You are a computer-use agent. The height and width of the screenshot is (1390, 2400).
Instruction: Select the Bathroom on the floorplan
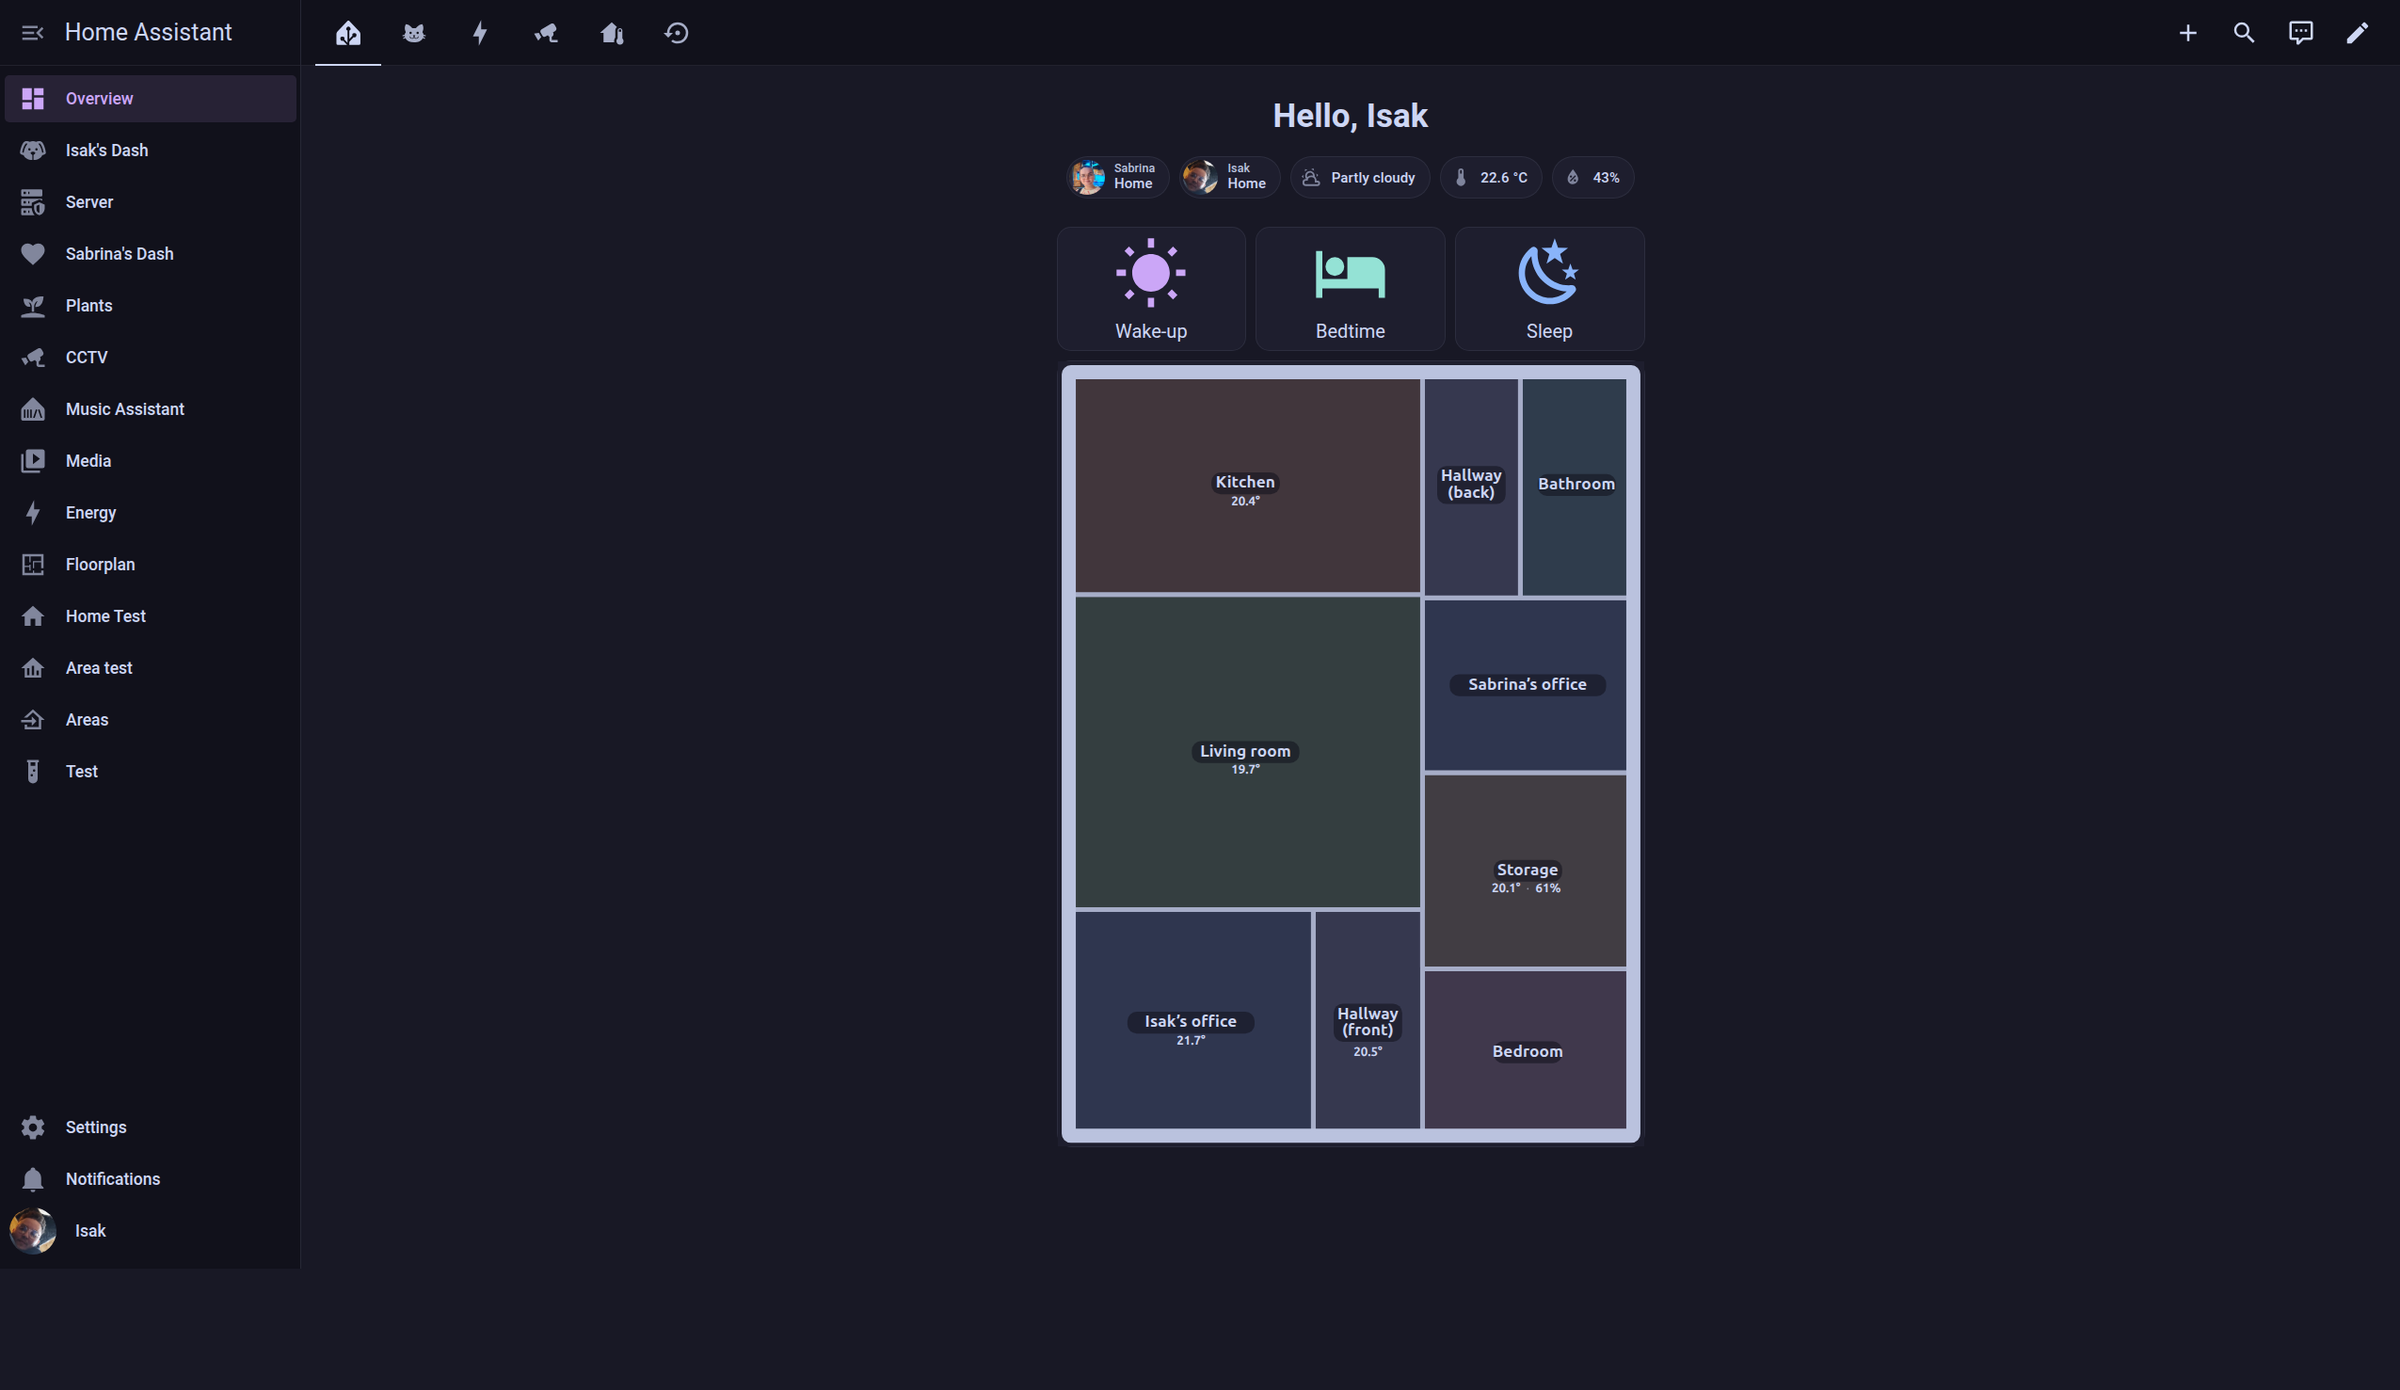coord(1574,487)
